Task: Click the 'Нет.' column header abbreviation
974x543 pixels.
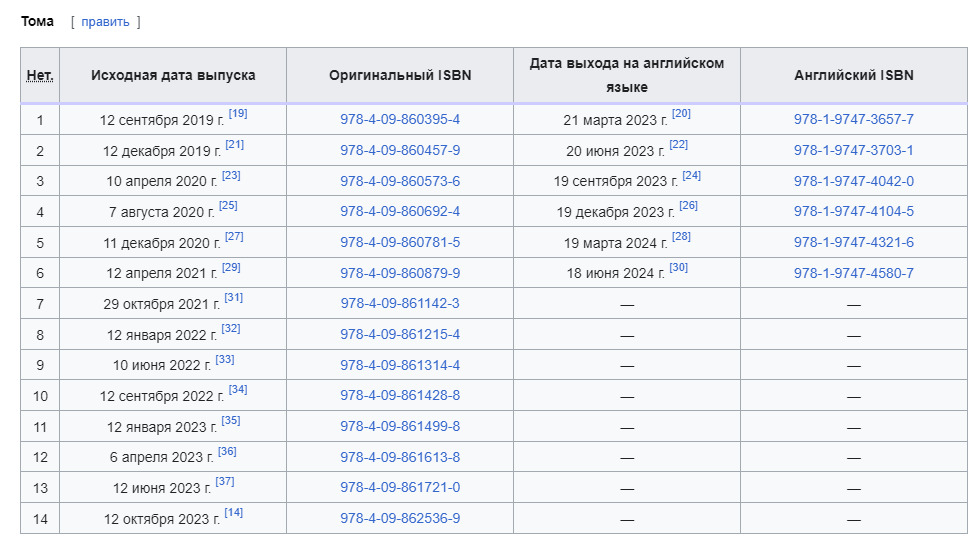Action: [40, 75]
